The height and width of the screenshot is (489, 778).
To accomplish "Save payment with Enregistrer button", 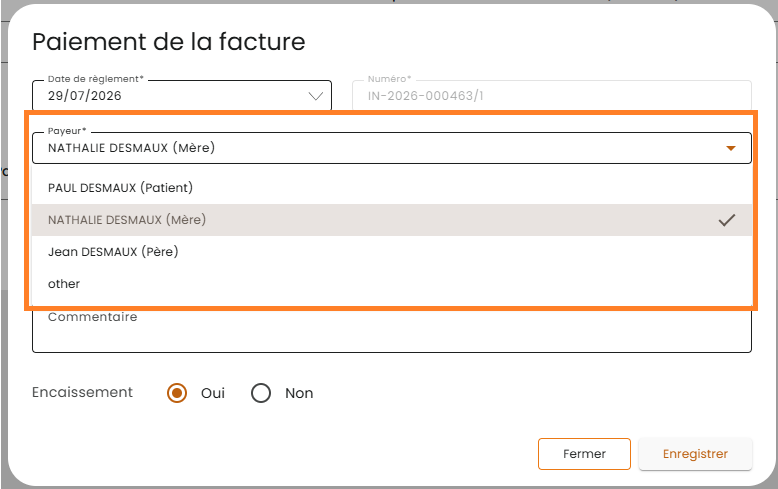I will coord(695,454).
